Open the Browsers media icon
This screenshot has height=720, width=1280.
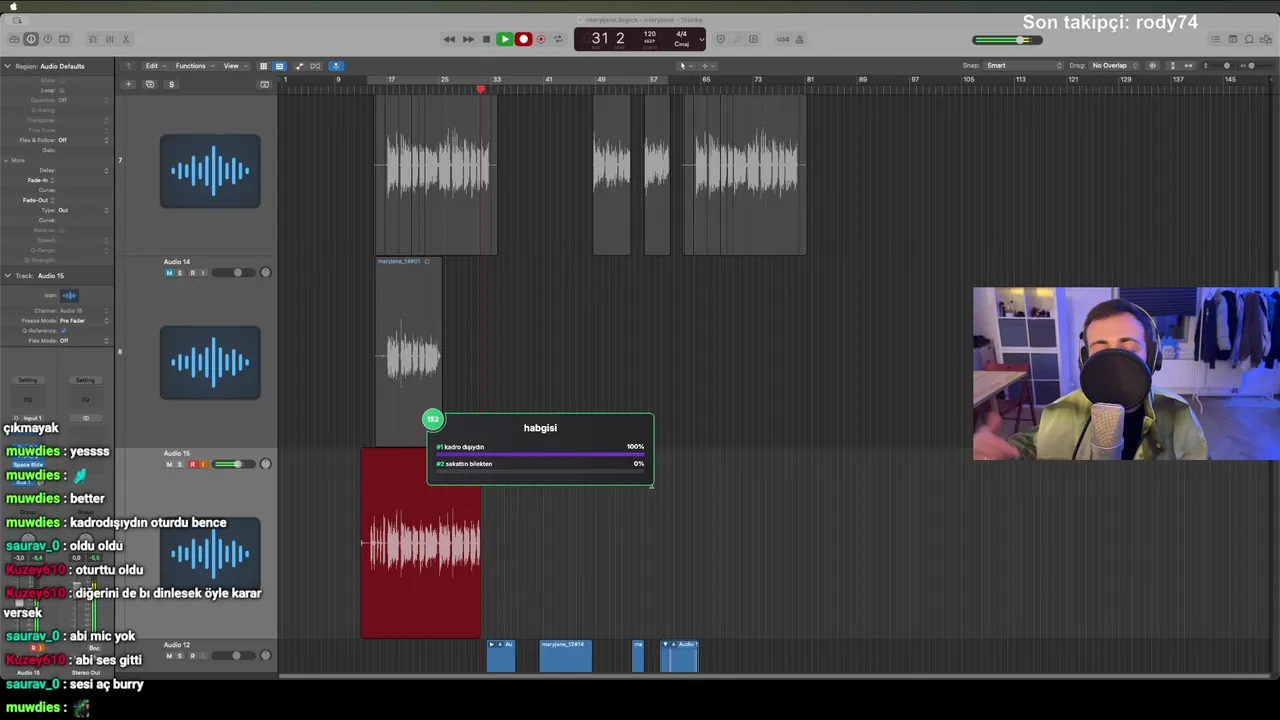pos(1266,39)
